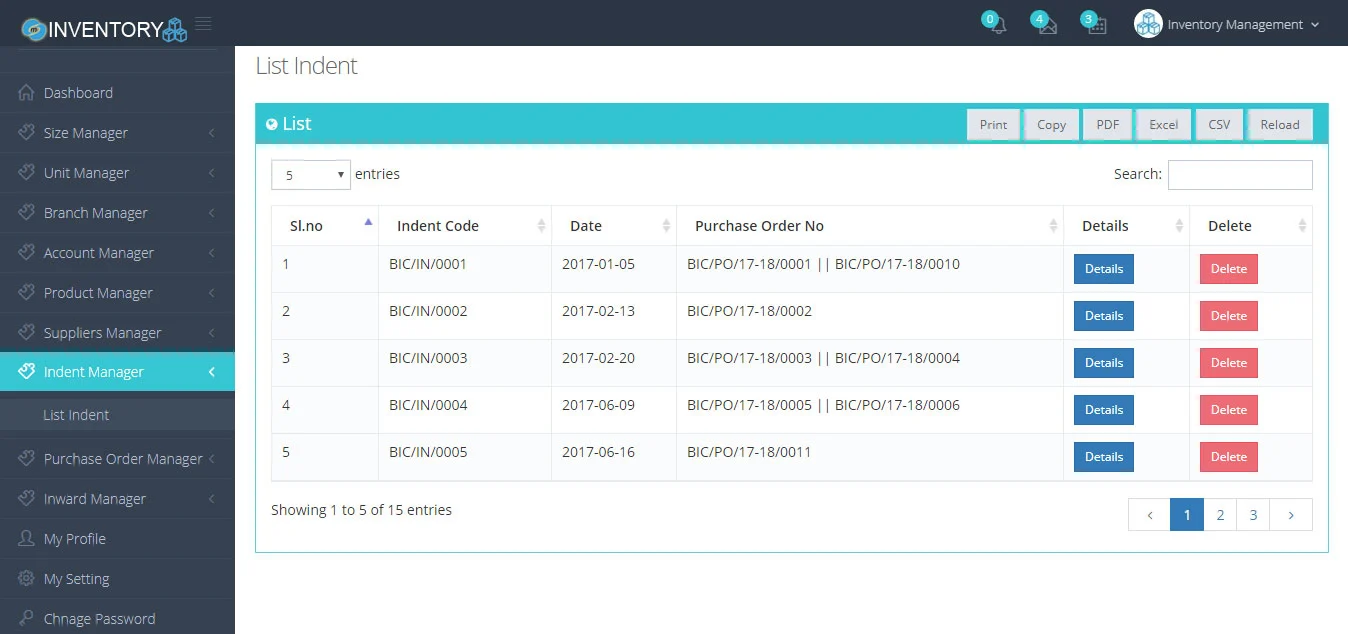1348x634 pixels.
Task: Sort by the Date column
Action: coord(614,226)
